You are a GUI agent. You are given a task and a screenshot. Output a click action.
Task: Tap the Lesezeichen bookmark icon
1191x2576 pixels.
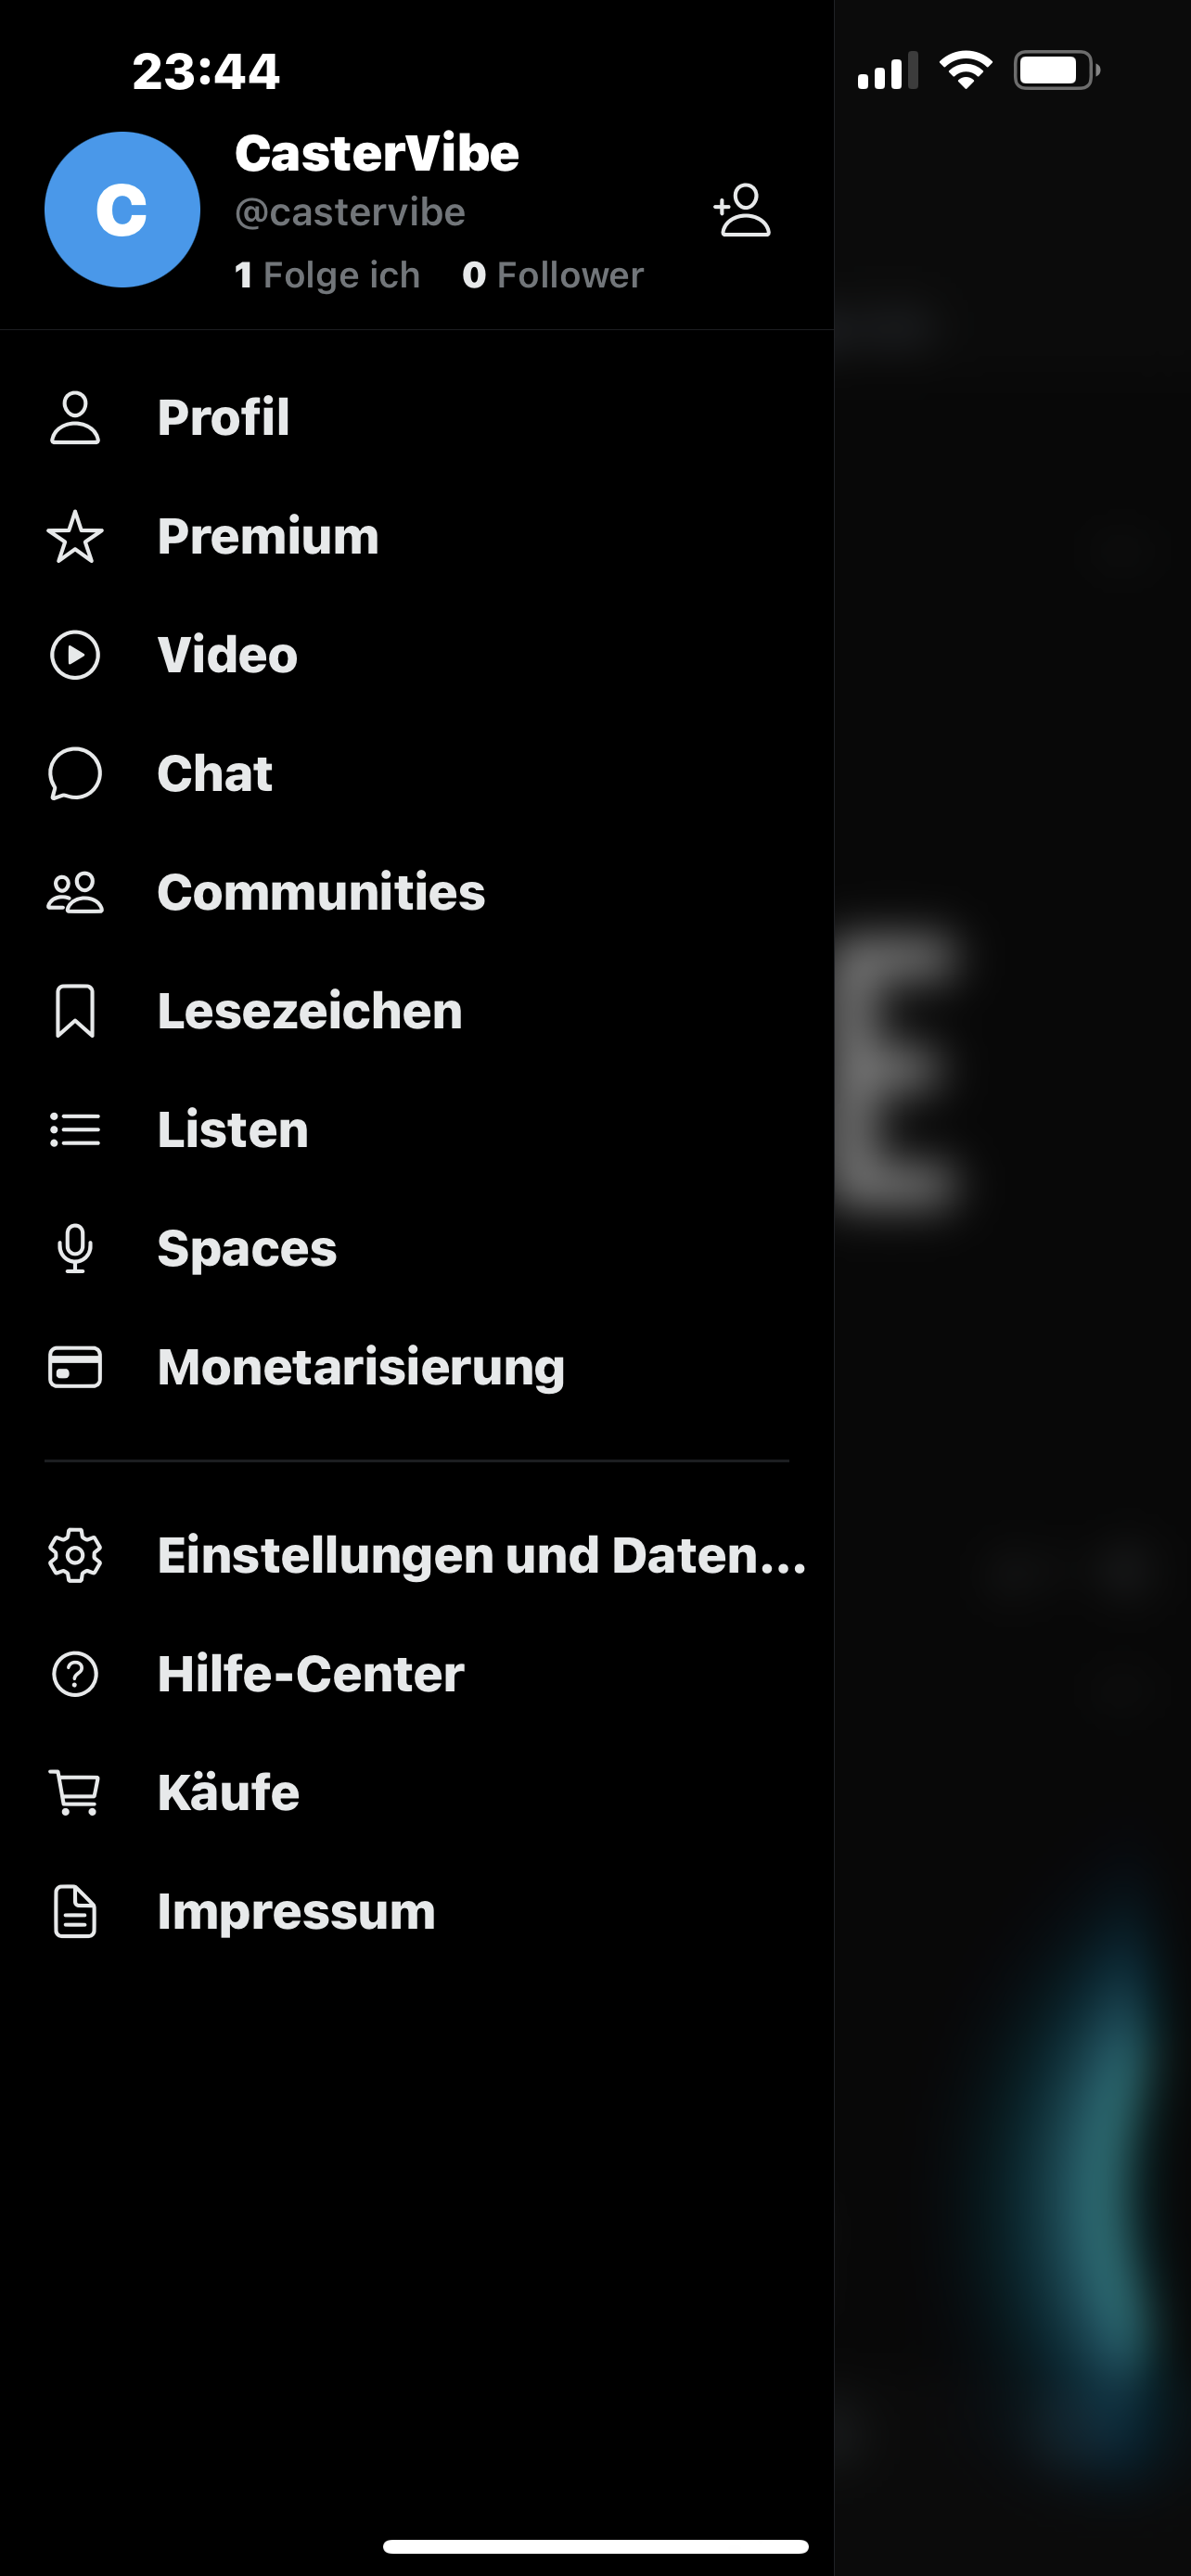click(75, 1011)
